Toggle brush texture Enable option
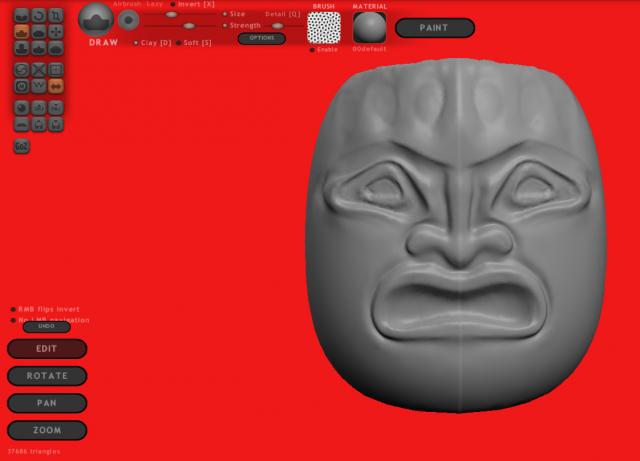This screenshot has height=461, width=640. tap(312, 49)
